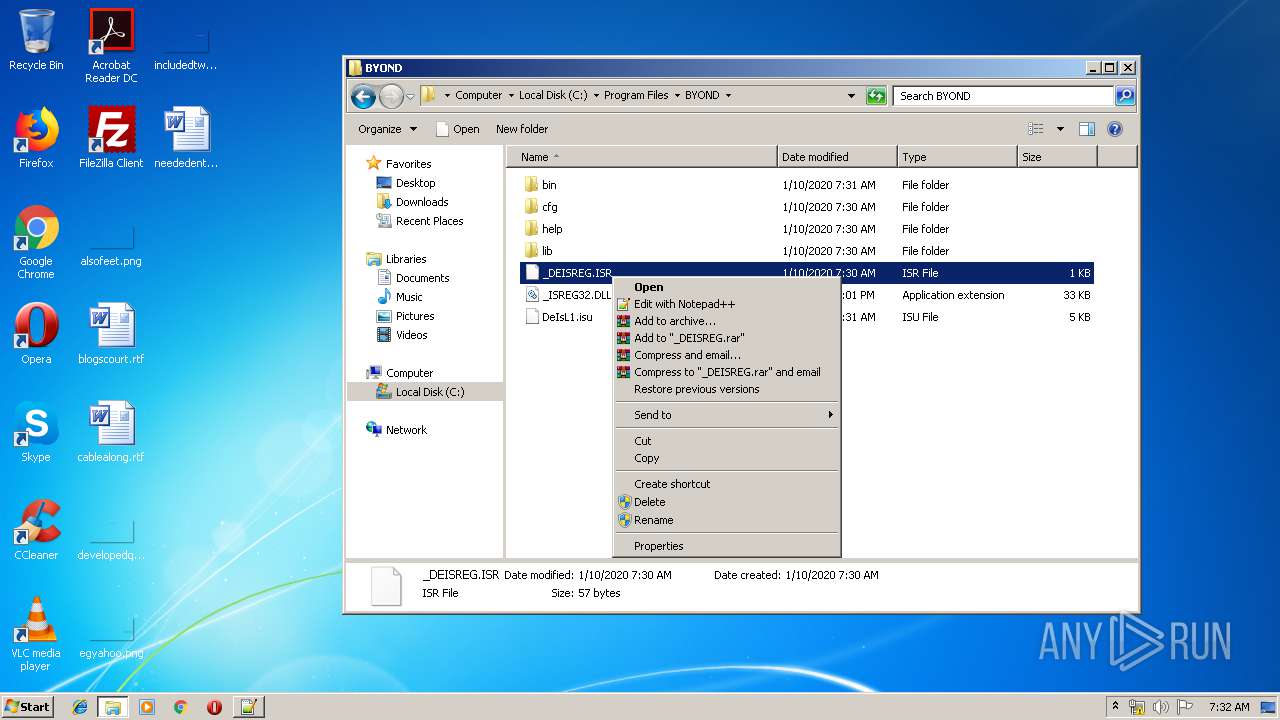Viewport: 1280px width, 720px height.
Task: Select Add to "_DEISREG.rar"
Action: (726, 338)
